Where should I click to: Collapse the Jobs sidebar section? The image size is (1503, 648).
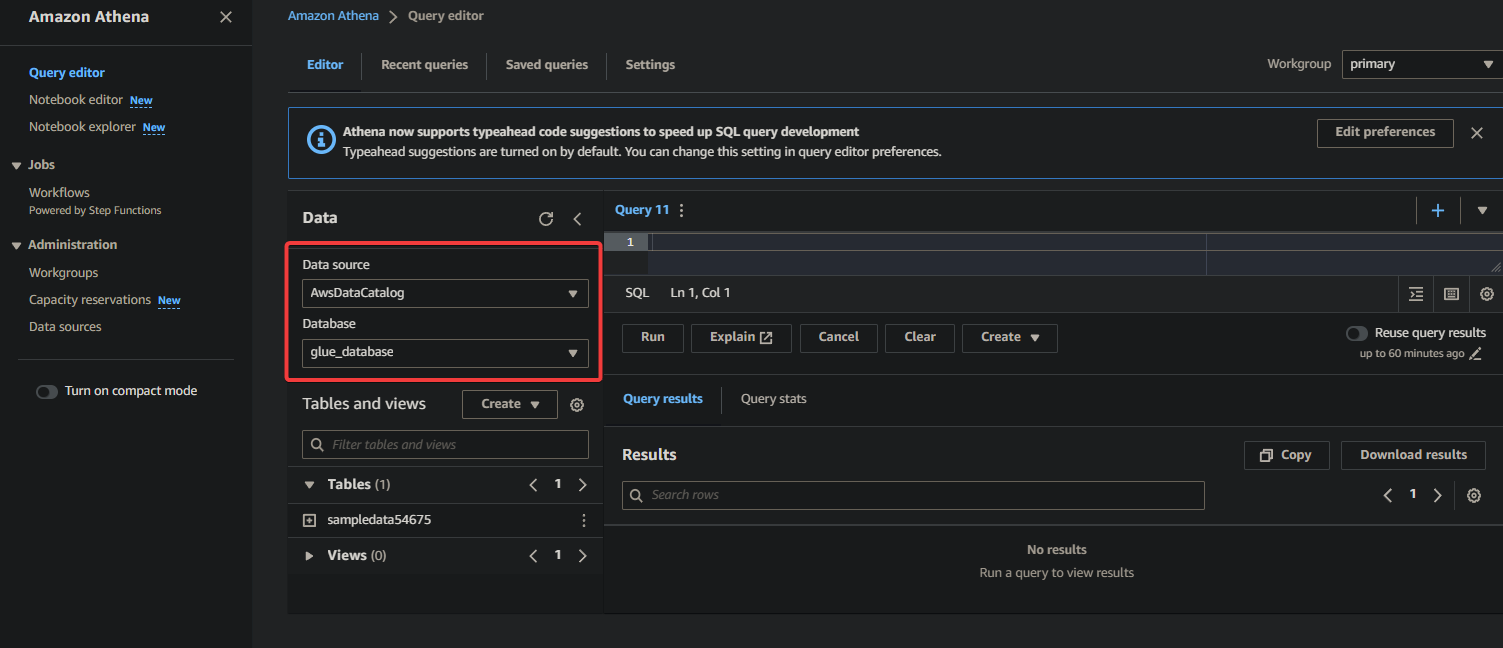pyautogui.click(x=16, y=165)
